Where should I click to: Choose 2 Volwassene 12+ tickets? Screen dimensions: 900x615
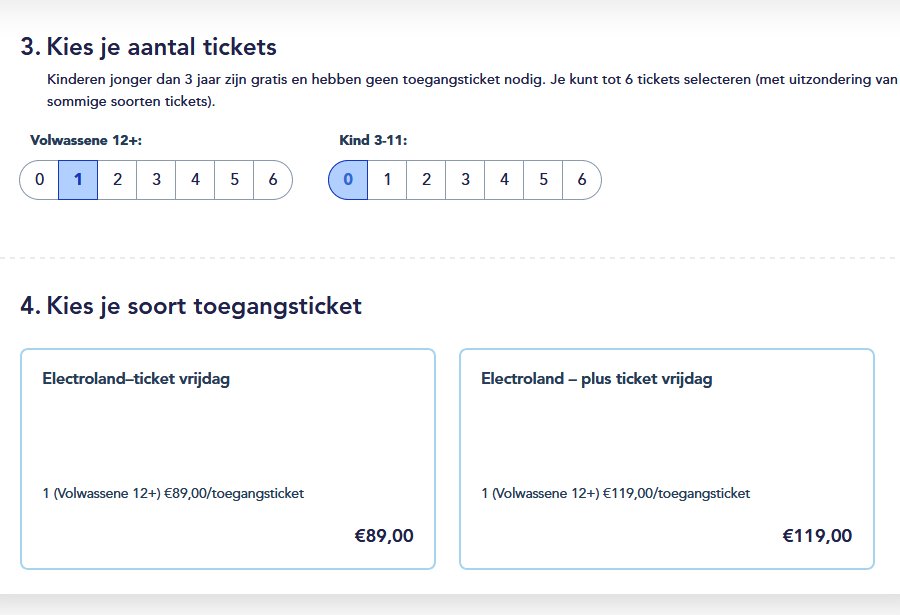tap(117, 180)
